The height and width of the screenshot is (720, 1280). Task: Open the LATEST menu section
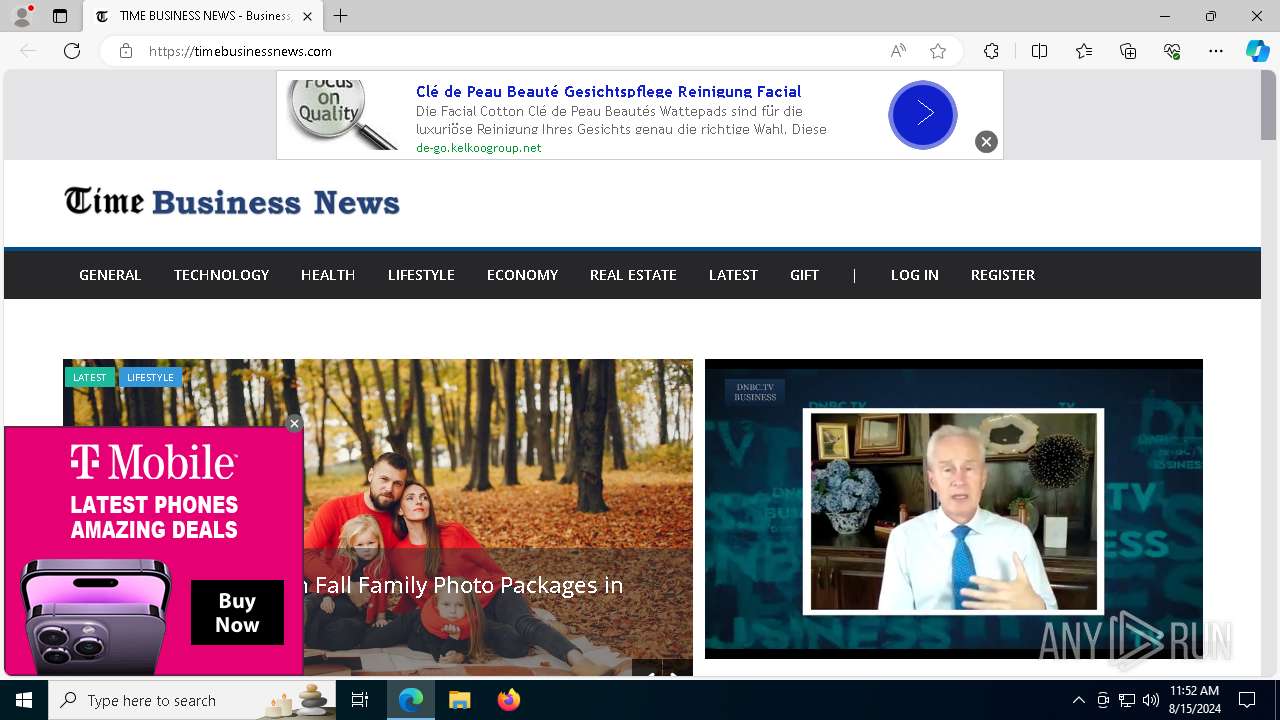coord(733,275)
